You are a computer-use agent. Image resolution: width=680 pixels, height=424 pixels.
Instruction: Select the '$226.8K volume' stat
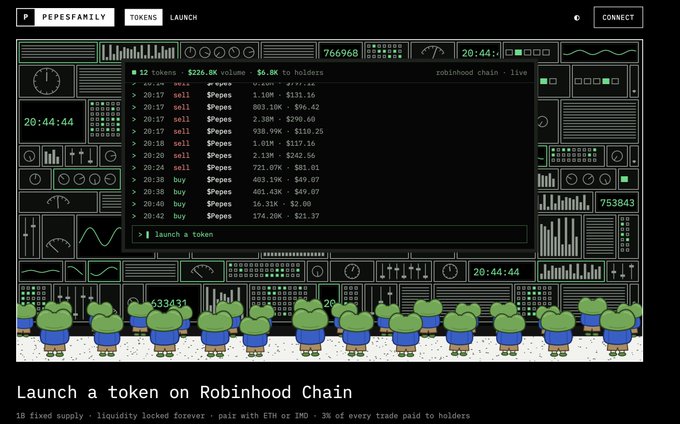[x=216, y=72]
